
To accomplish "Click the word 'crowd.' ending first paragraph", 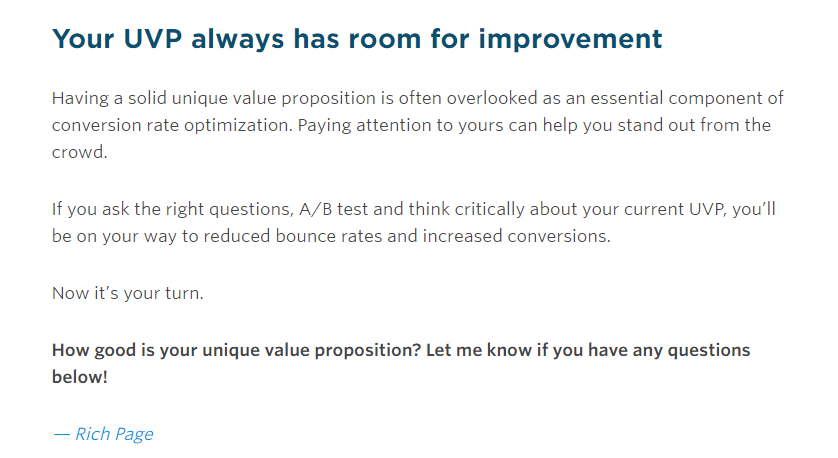I will coord(80,152).
